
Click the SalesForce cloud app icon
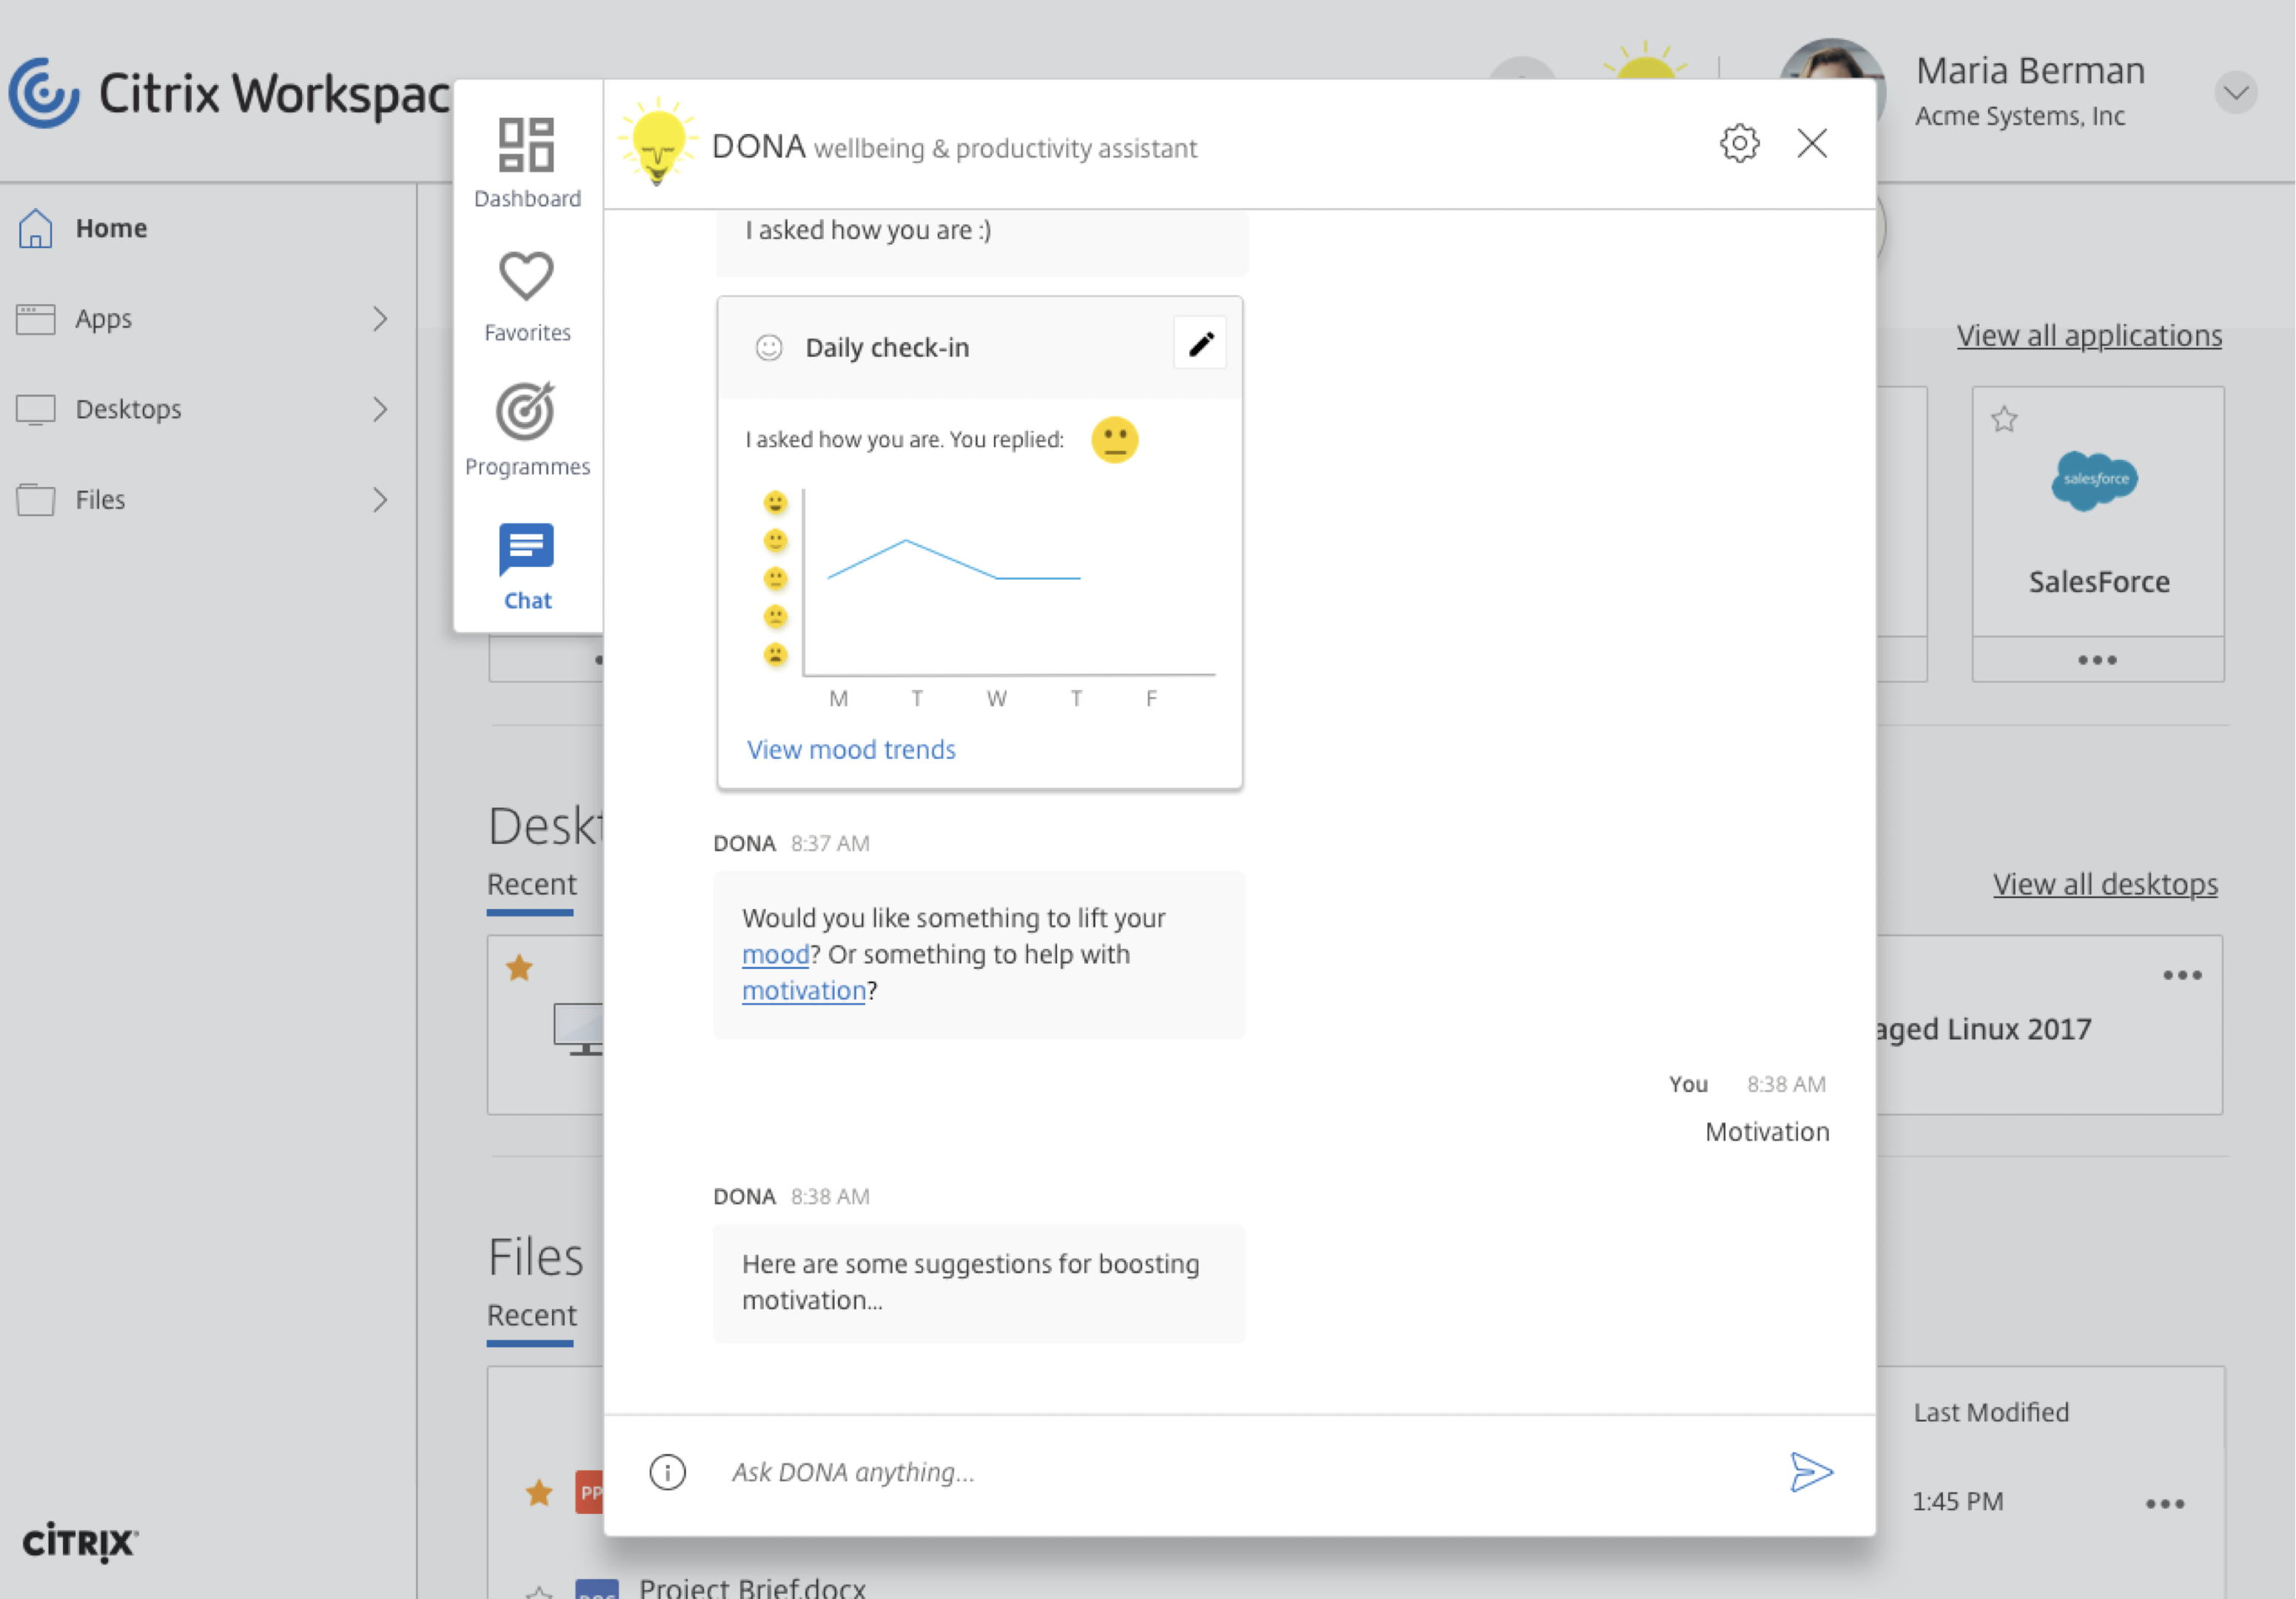point(2095,481)
